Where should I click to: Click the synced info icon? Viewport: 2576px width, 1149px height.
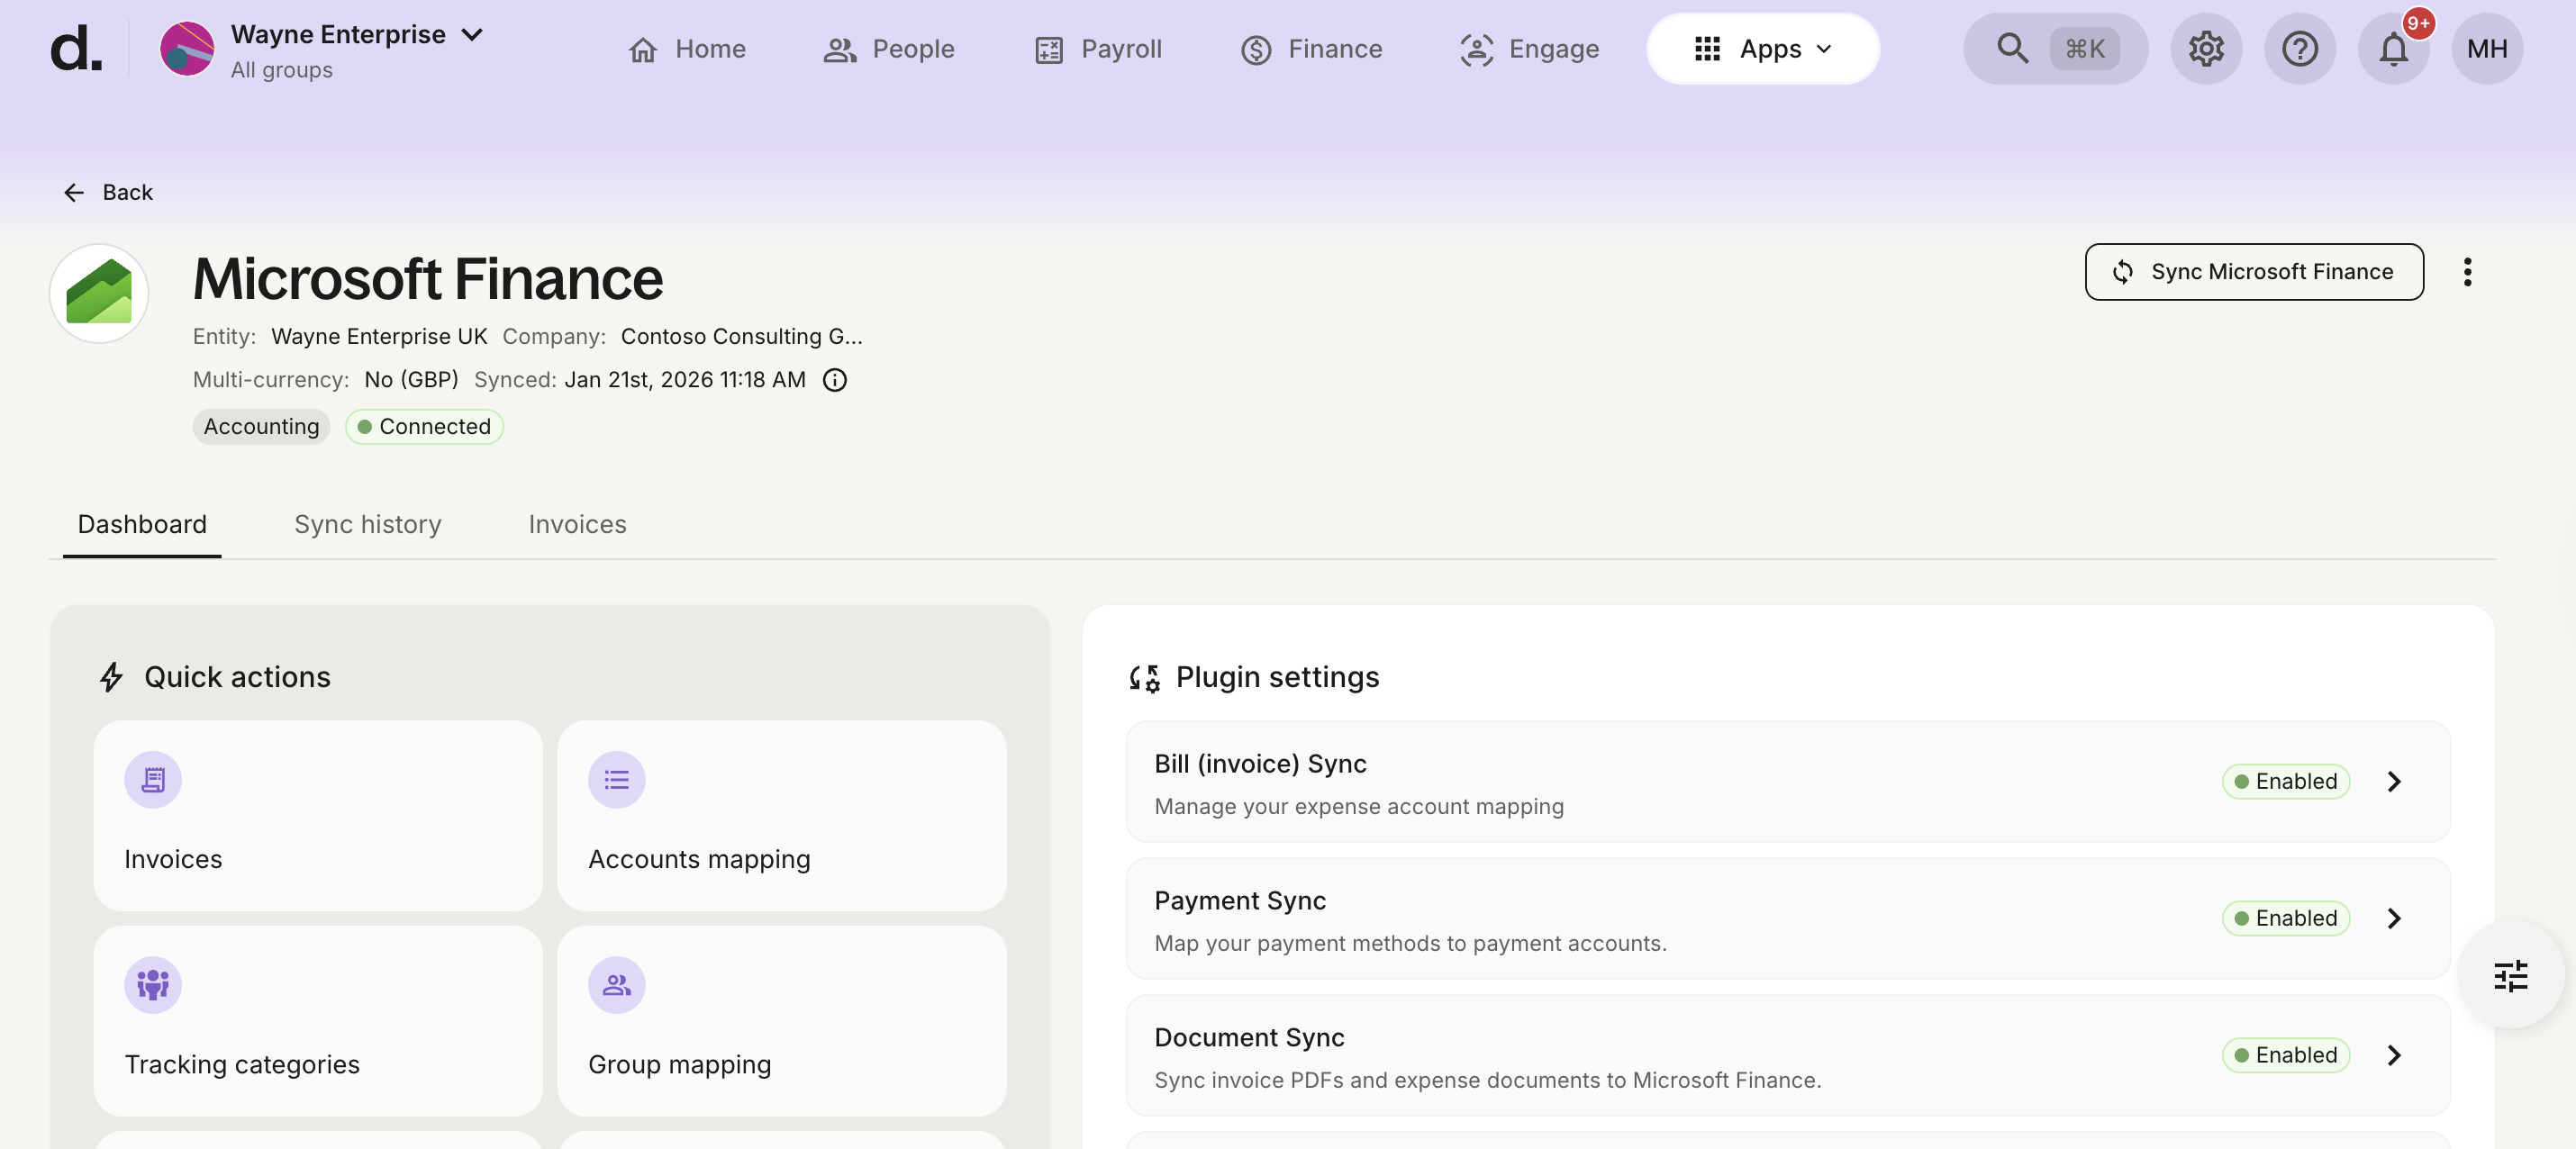click(834, 380)
